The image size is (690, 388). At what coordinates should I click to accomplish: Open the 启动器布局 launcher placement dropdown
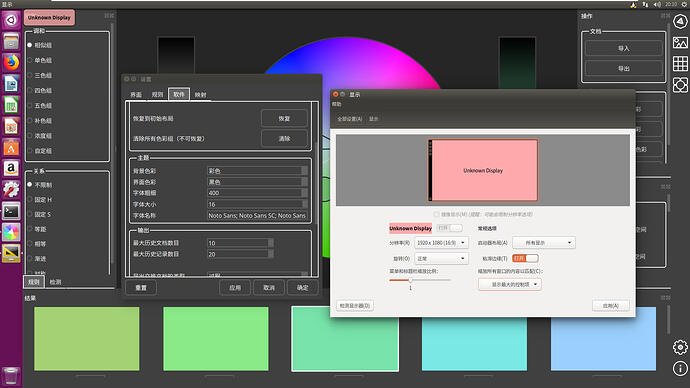(x=544, y=243)
